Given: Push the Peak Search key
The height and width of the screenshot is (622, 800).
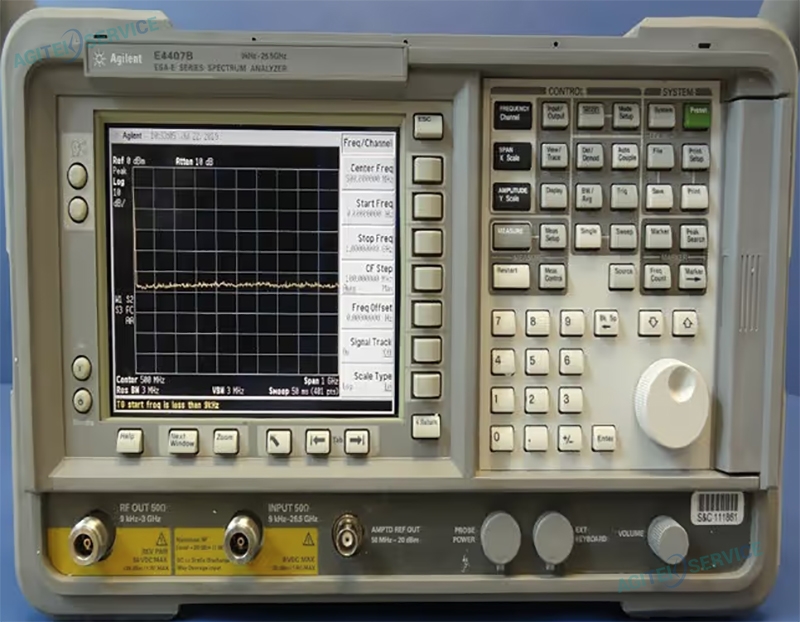Looking at the screenshot, I should point(694,237).
